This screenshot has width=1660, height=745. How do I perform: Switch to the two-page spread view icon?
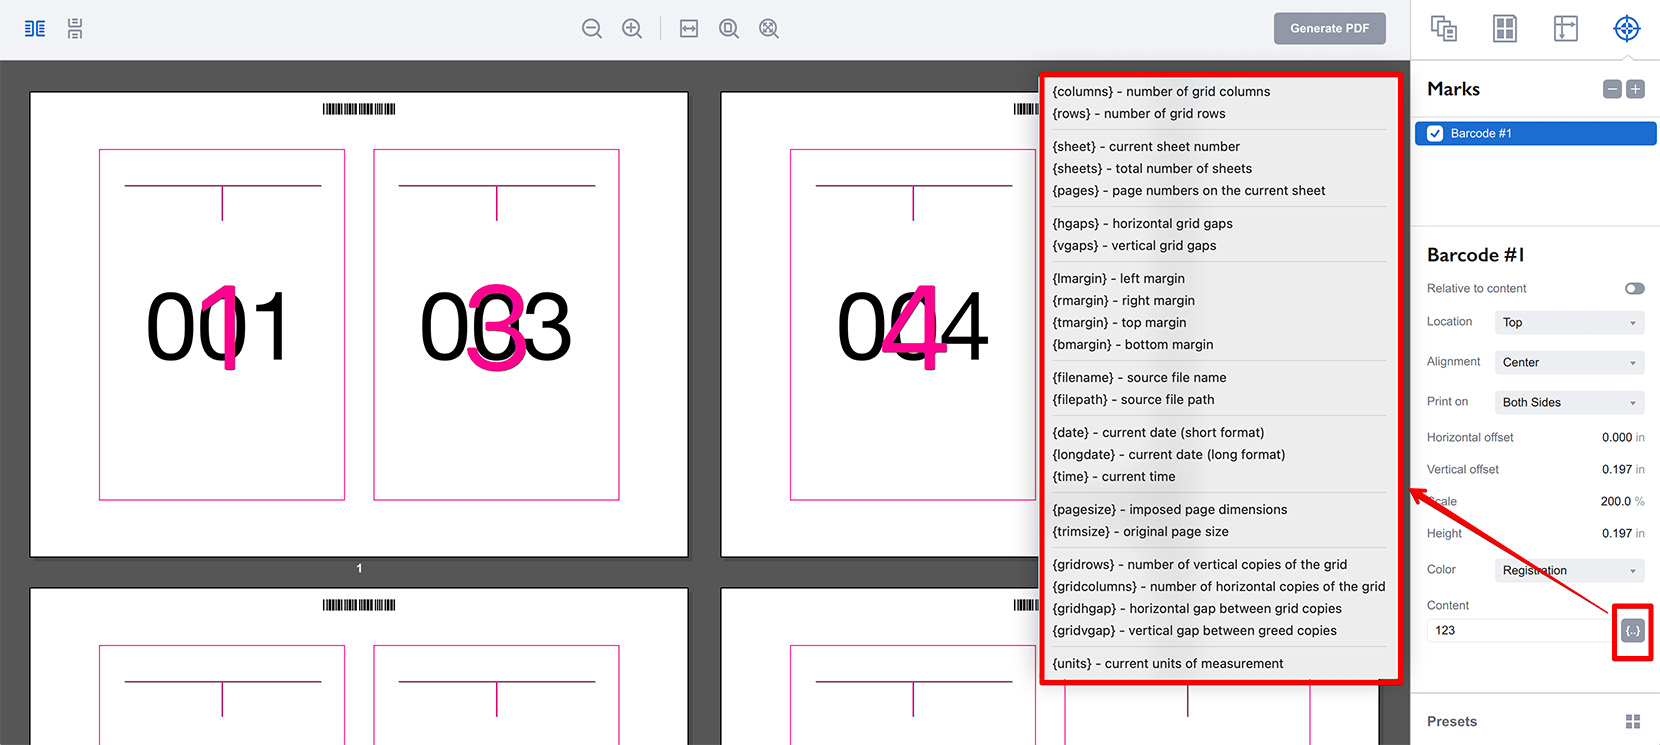click(x=35, y=29)
